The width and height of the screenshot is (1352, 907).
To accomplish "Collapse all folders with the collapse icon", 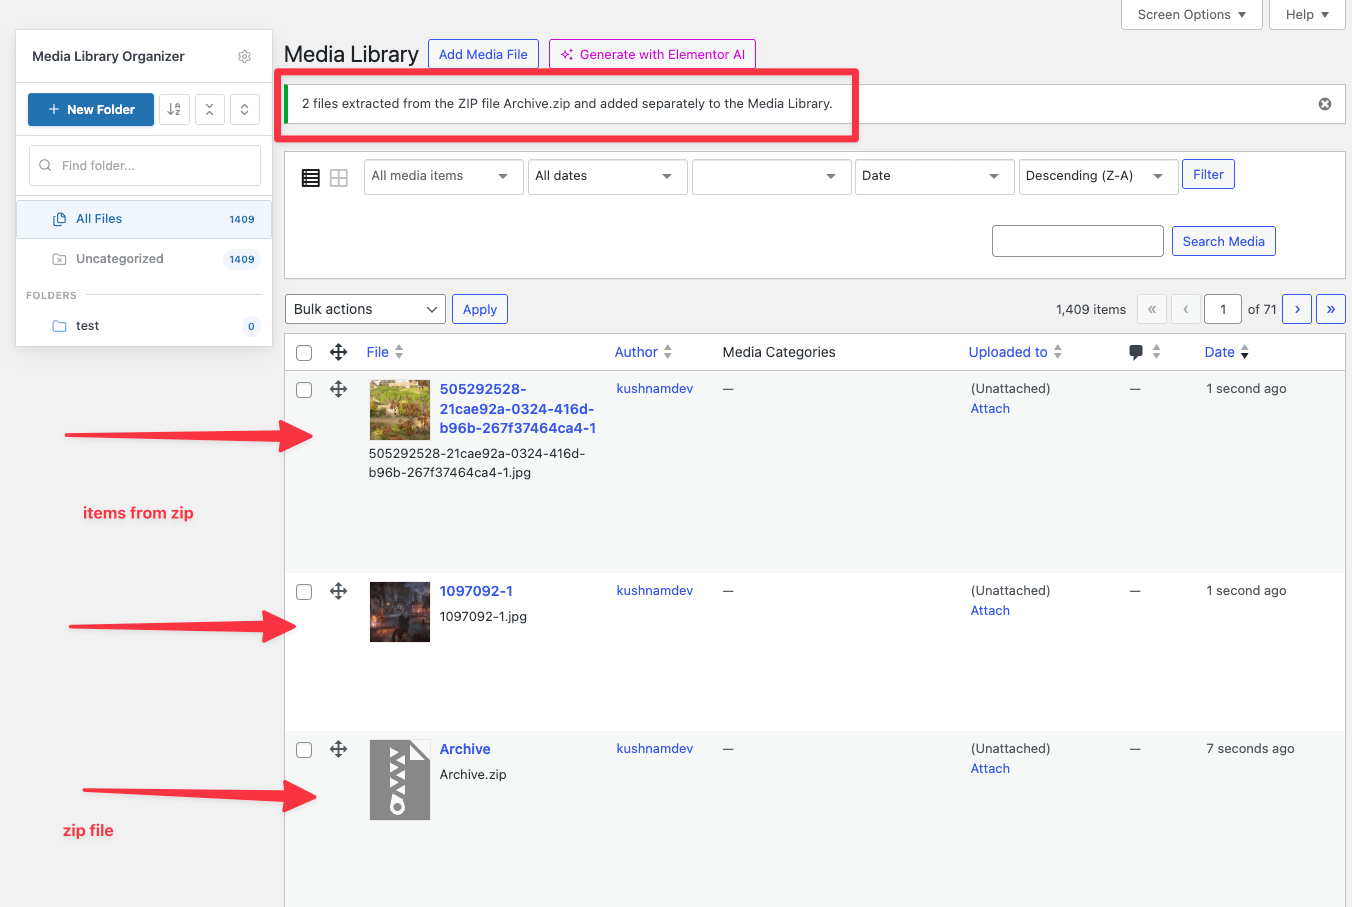I will 209,109.
